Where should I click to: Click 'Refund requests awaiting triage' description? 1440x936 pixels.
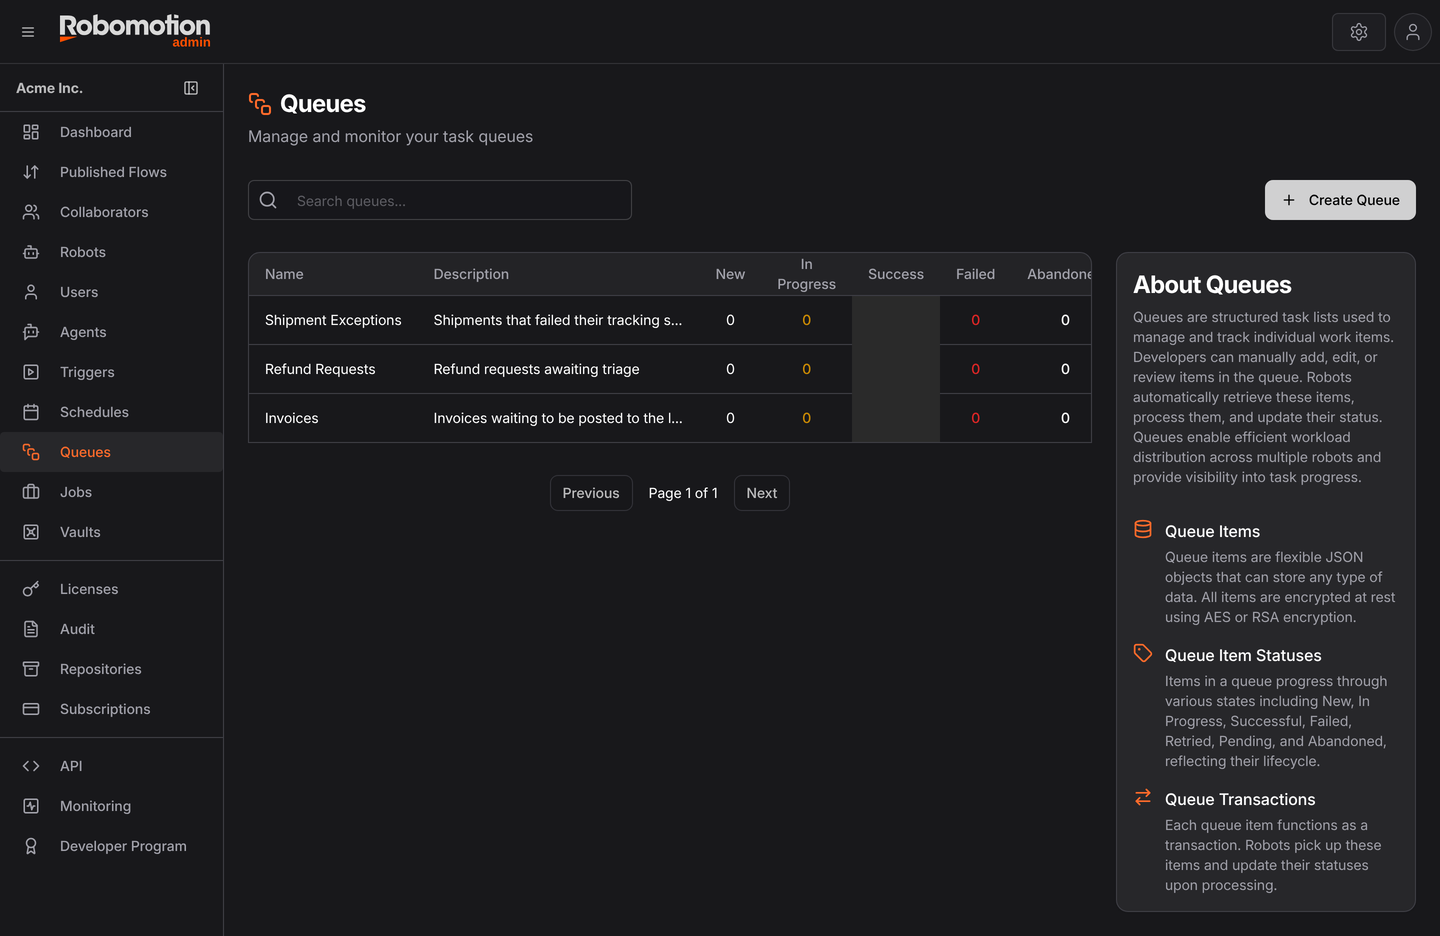[536, 369]
